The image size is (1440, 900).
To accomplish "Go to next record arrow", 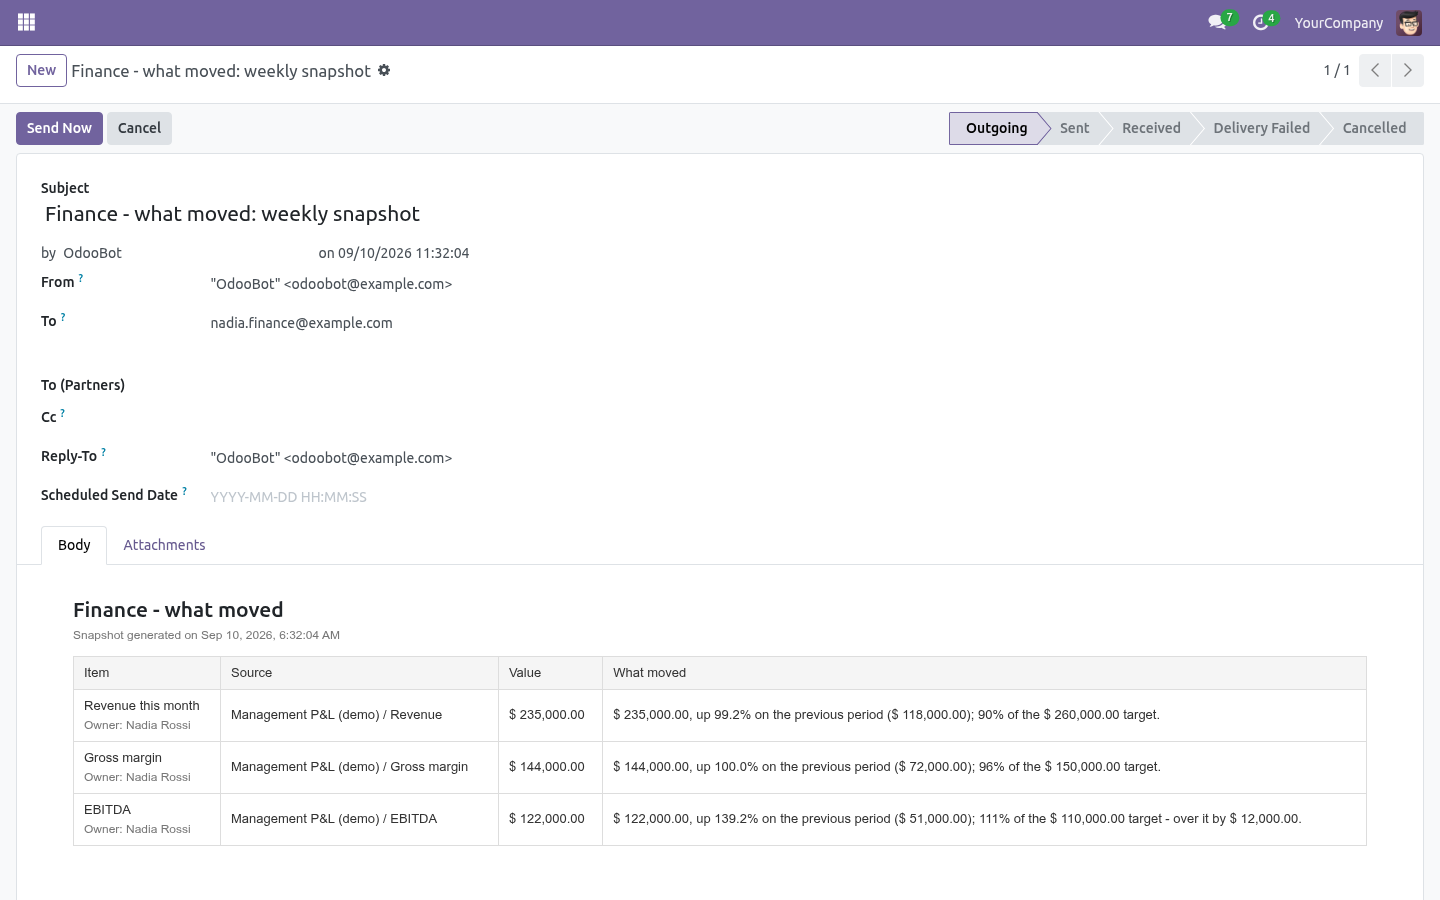I will pyautogui.click(x=1408, y=70).
